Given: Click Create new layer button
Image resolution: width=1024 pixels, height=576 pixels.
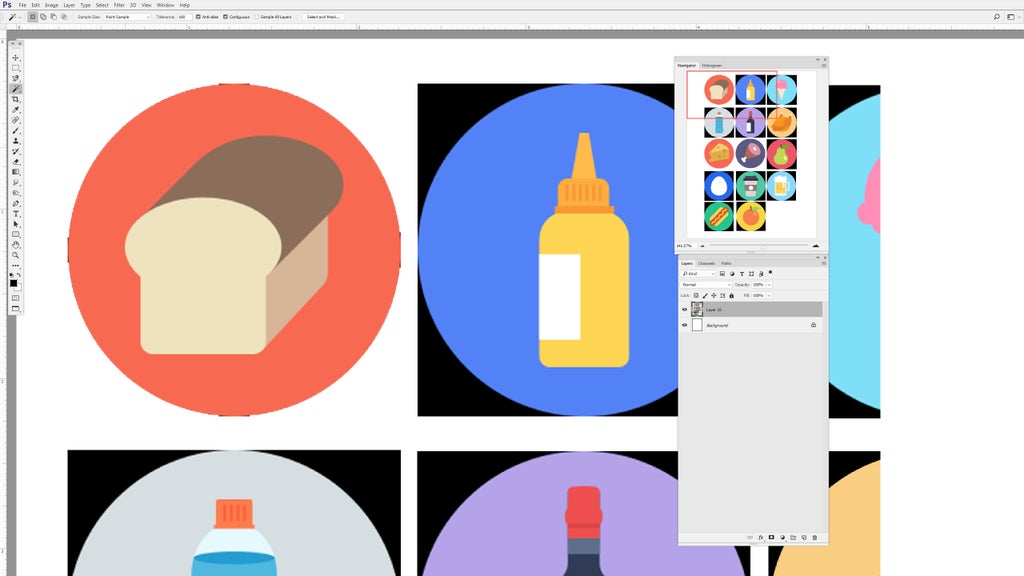Looking at the screenshot, I should (x=804, y=537).
